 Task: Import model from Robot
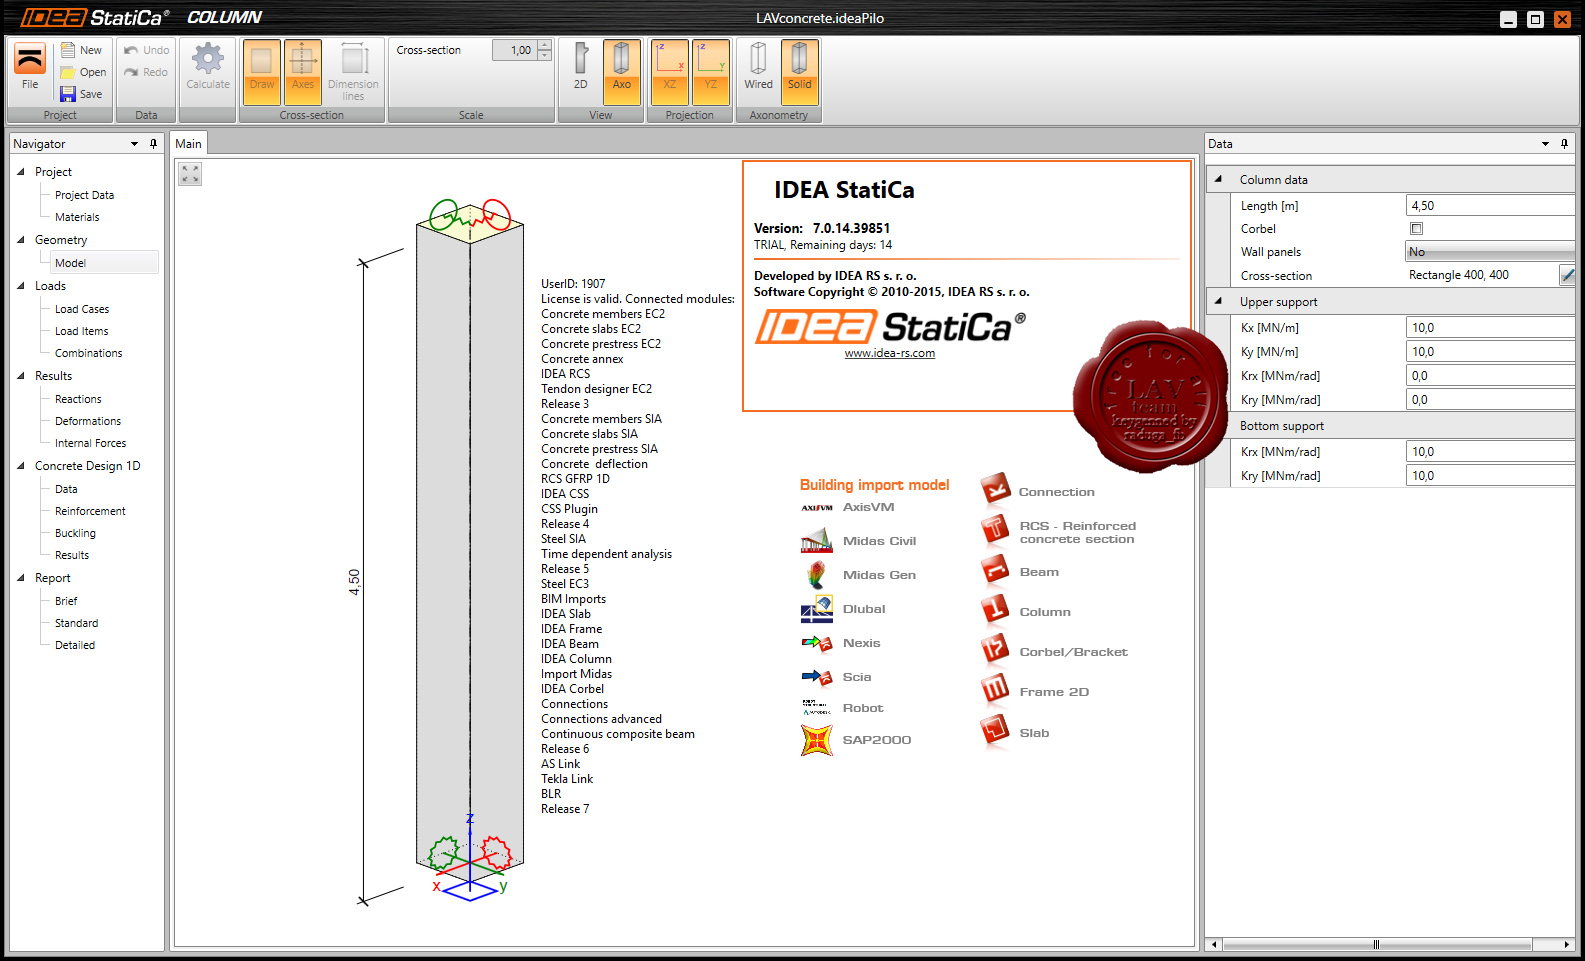coord(843,708)
